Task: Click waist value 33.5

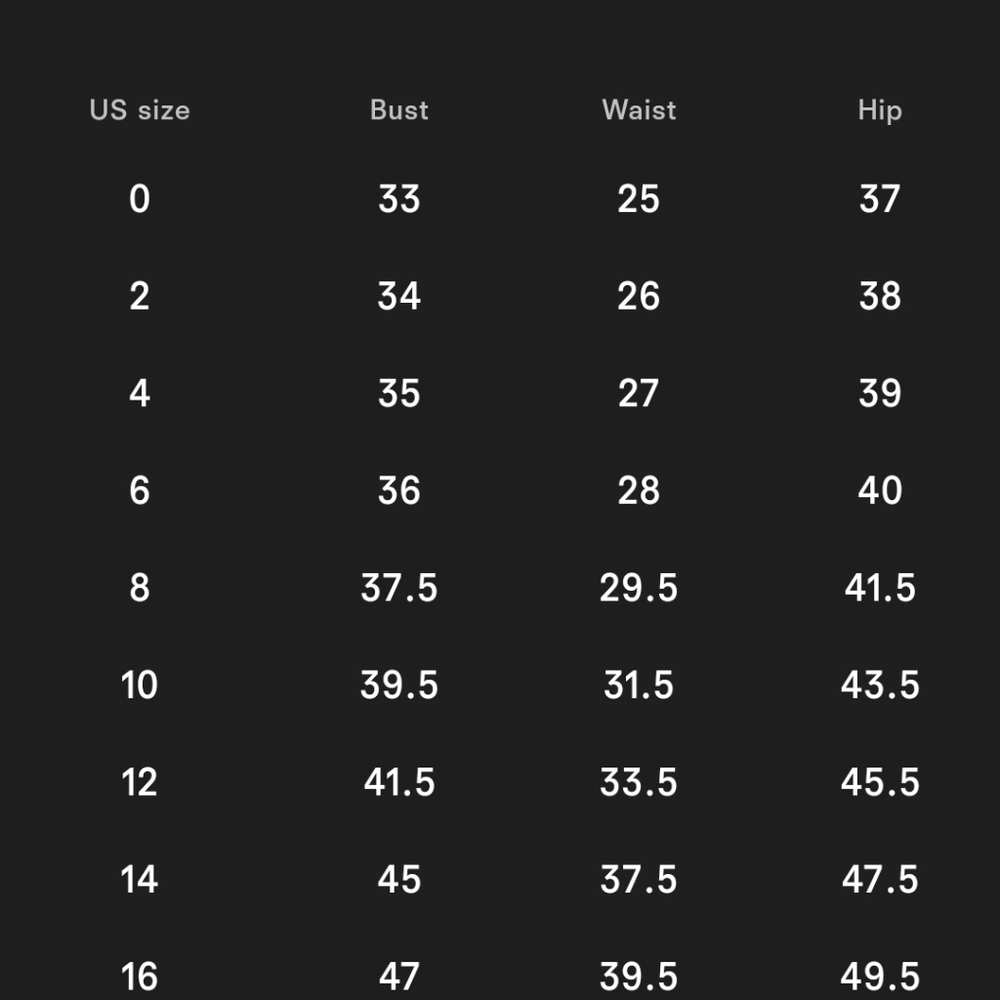Action: [638, 783]
